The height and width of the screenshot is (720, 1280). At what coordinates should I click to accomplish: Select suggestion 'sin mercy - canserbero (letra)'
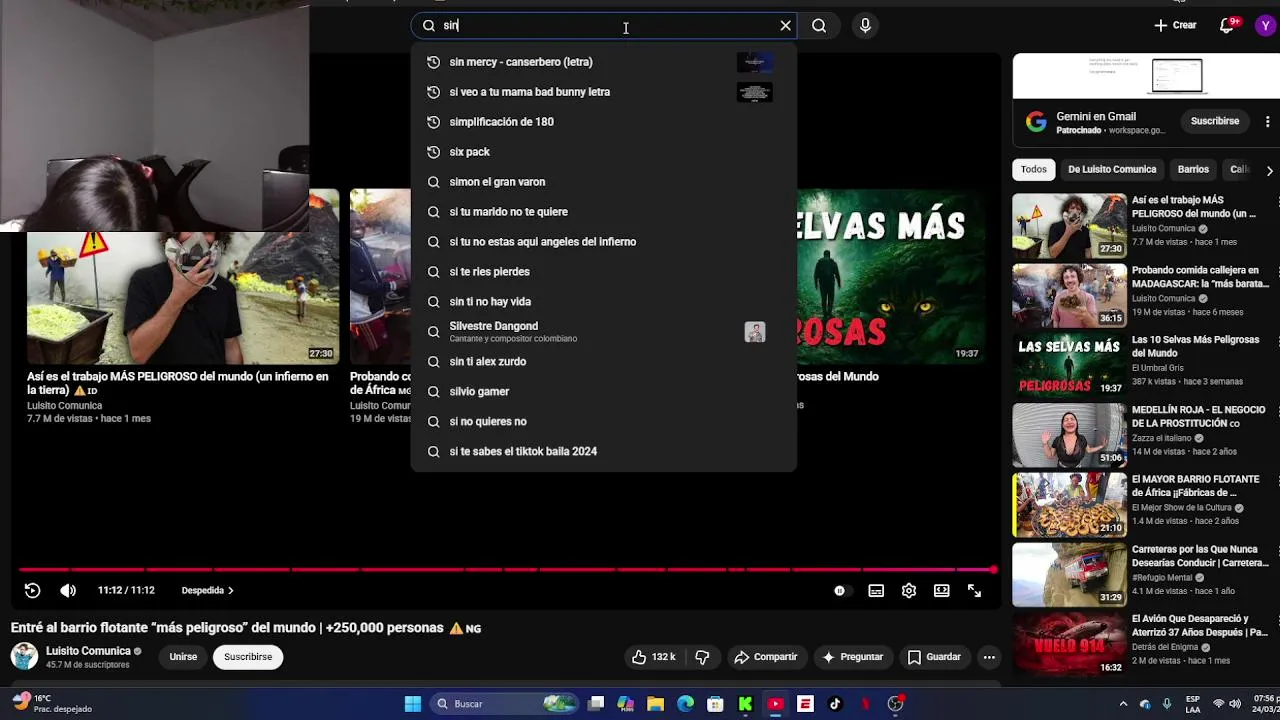(604, 62)
